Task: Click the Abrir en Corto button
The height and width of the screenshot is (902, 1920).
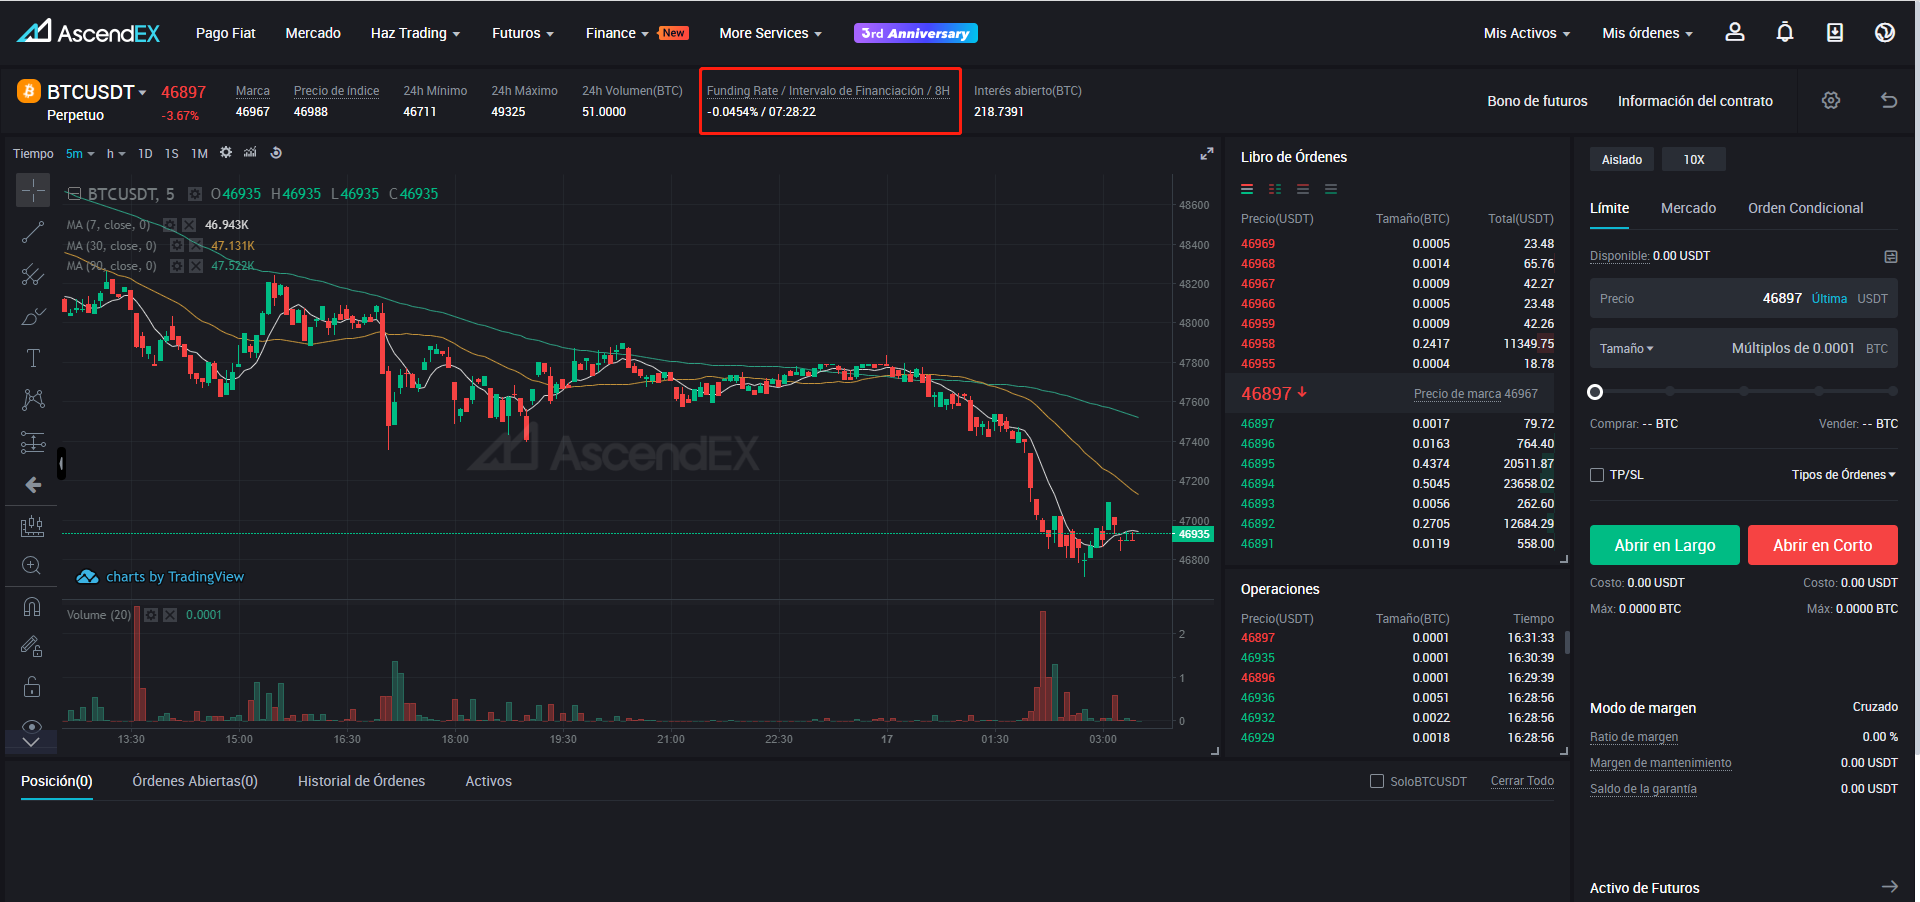Action: 1822,545
